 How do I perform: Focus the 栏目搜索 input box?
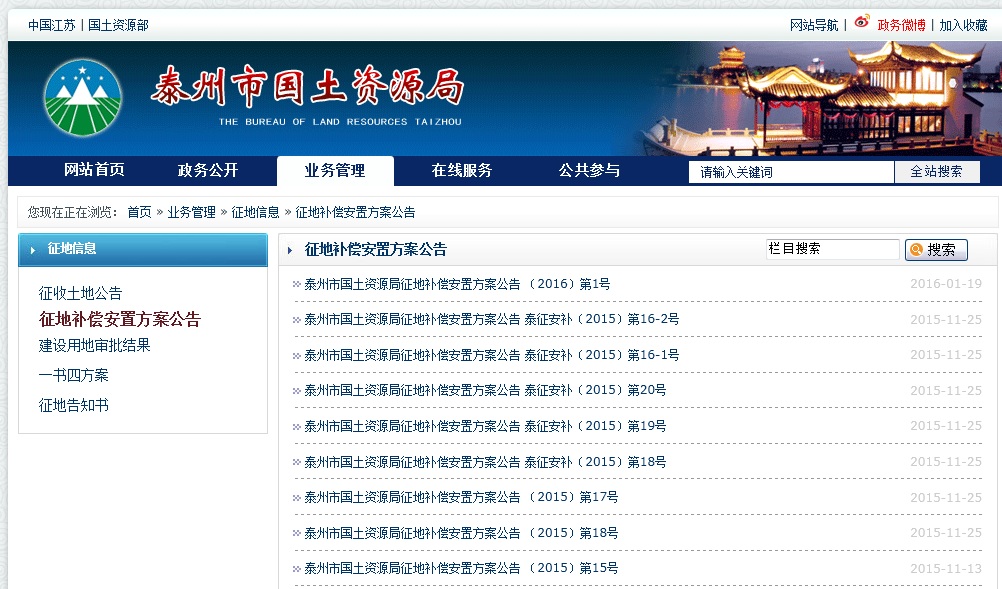[832, 249]
